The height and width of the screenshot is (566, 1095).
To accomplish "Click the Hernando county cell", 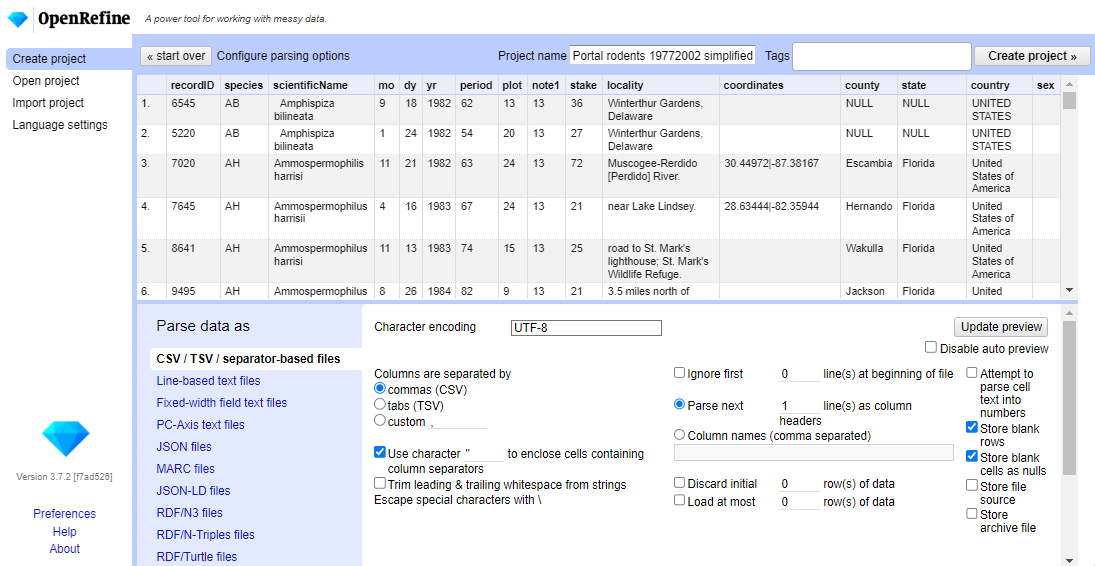I will click(x=868, y=219).
